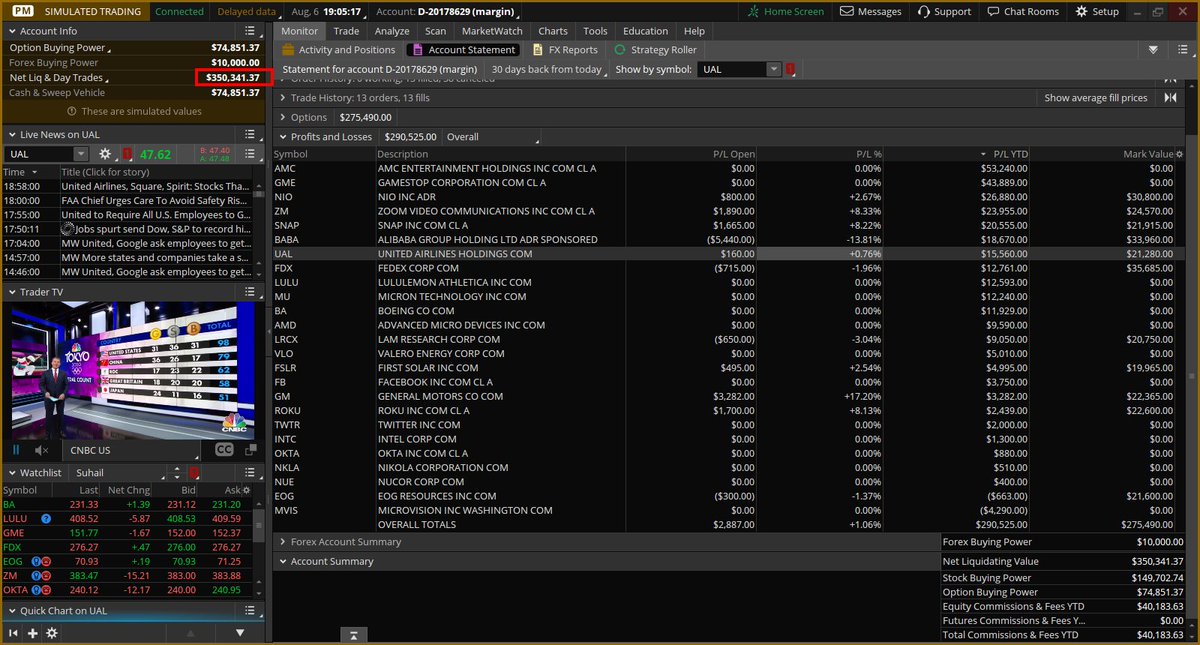
Task: Switch to the MarketWatch tab
Action: pyautogui.click(x=492, y=31)
